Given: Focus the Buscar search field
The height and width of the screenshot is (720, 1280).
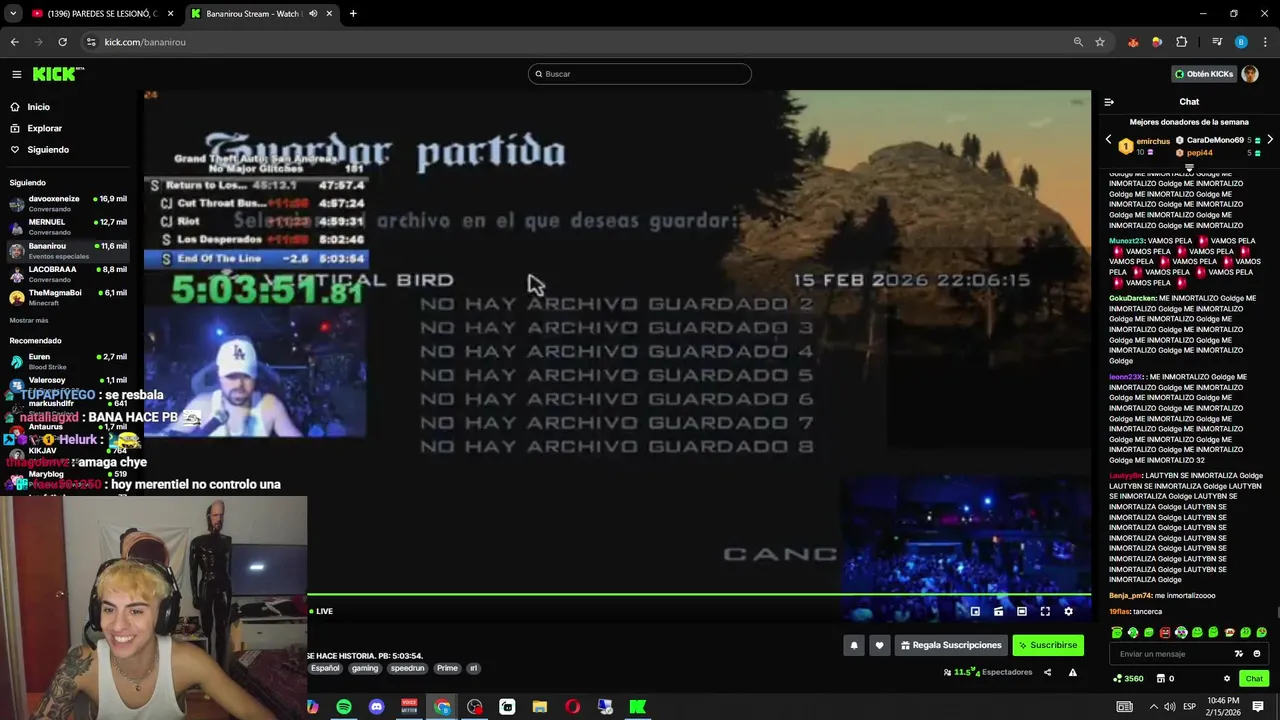Looking at the screenshot, I should [639, 74].
